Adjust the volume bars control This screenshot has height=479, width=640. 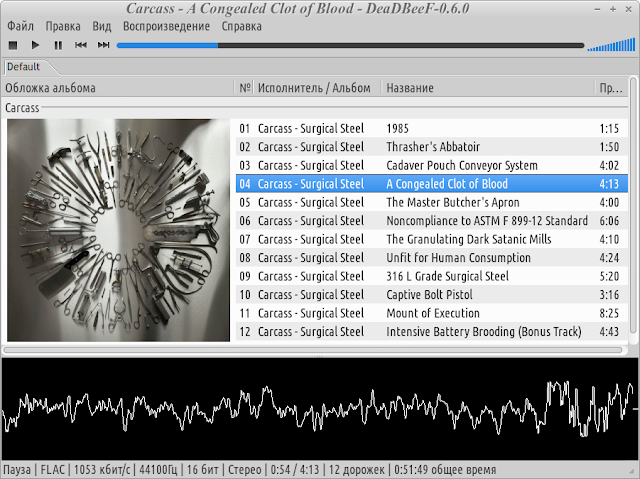coord(611,44)
